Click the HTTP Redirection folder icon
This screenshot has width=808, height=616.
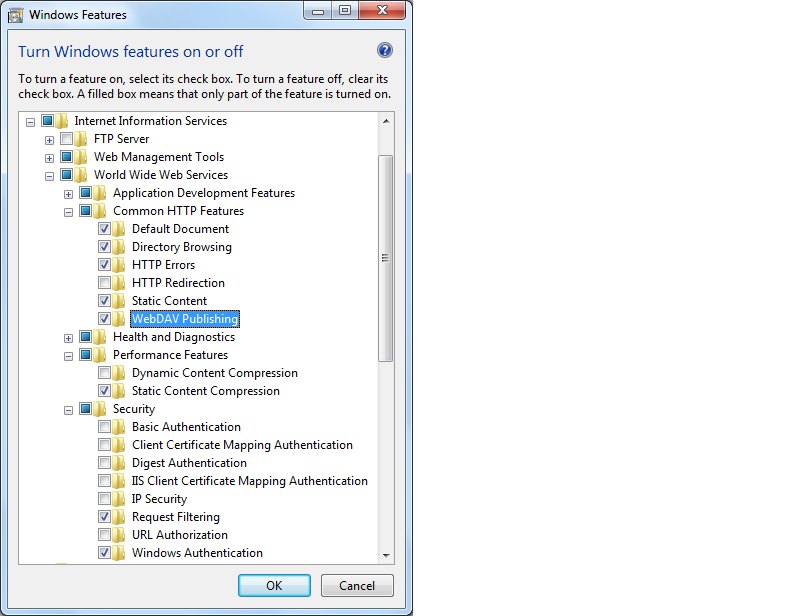(119, 283)
